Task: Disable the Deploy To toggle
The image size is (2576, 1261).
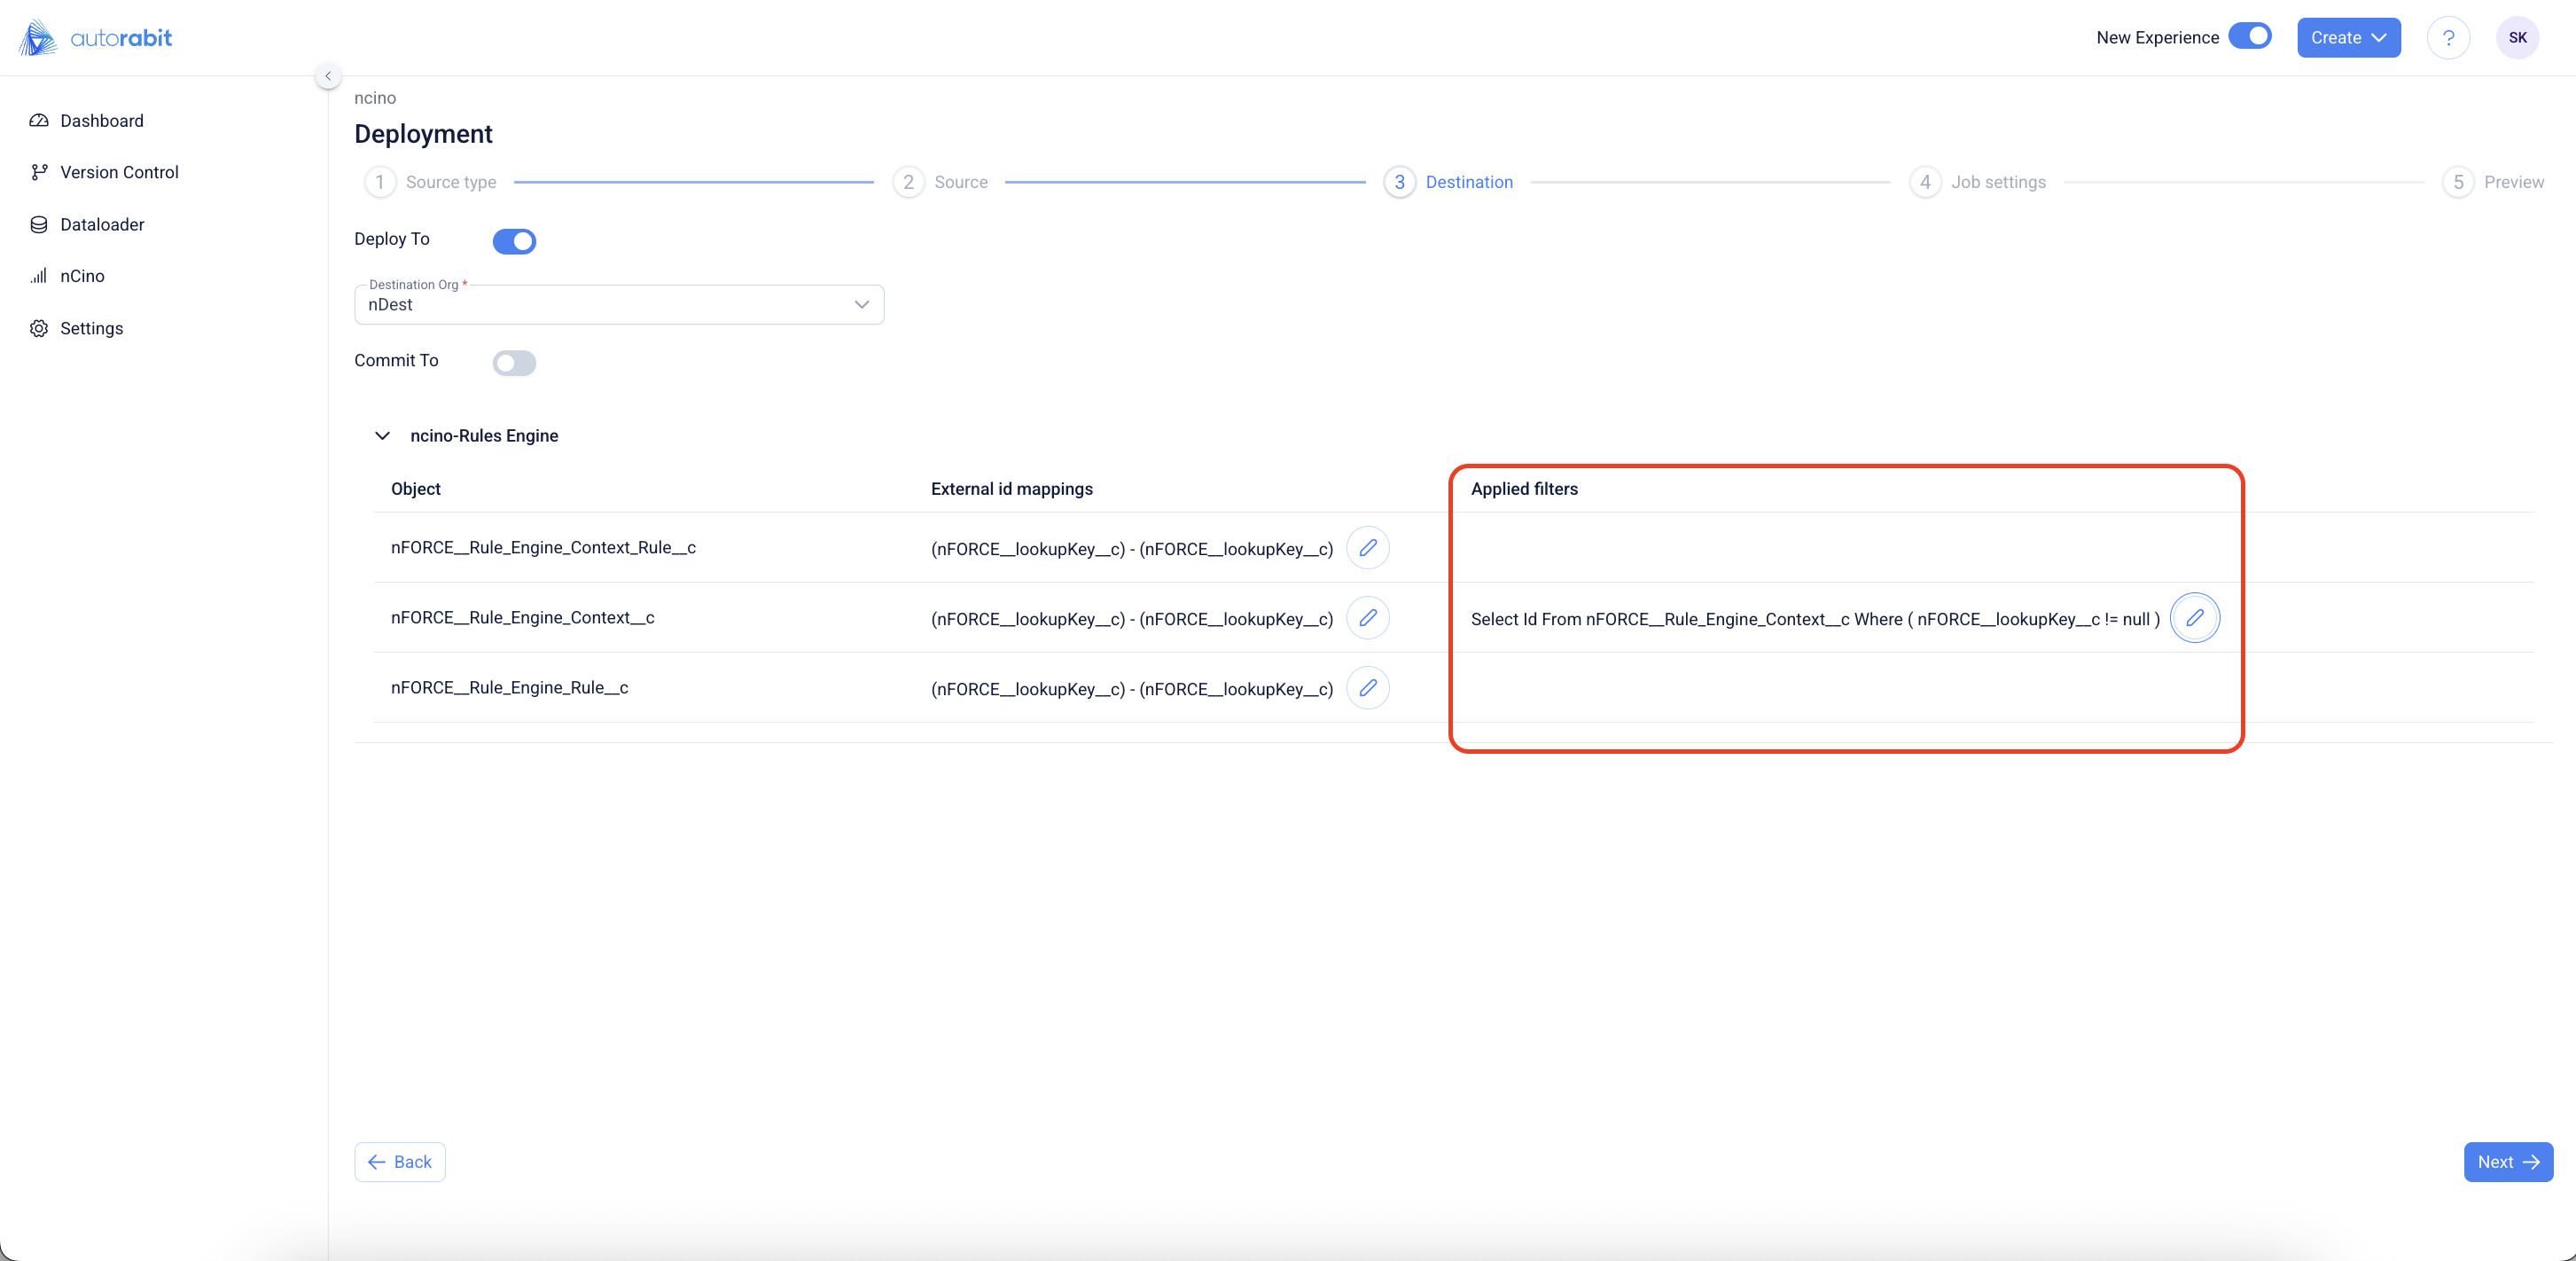Action: [514, 241]
